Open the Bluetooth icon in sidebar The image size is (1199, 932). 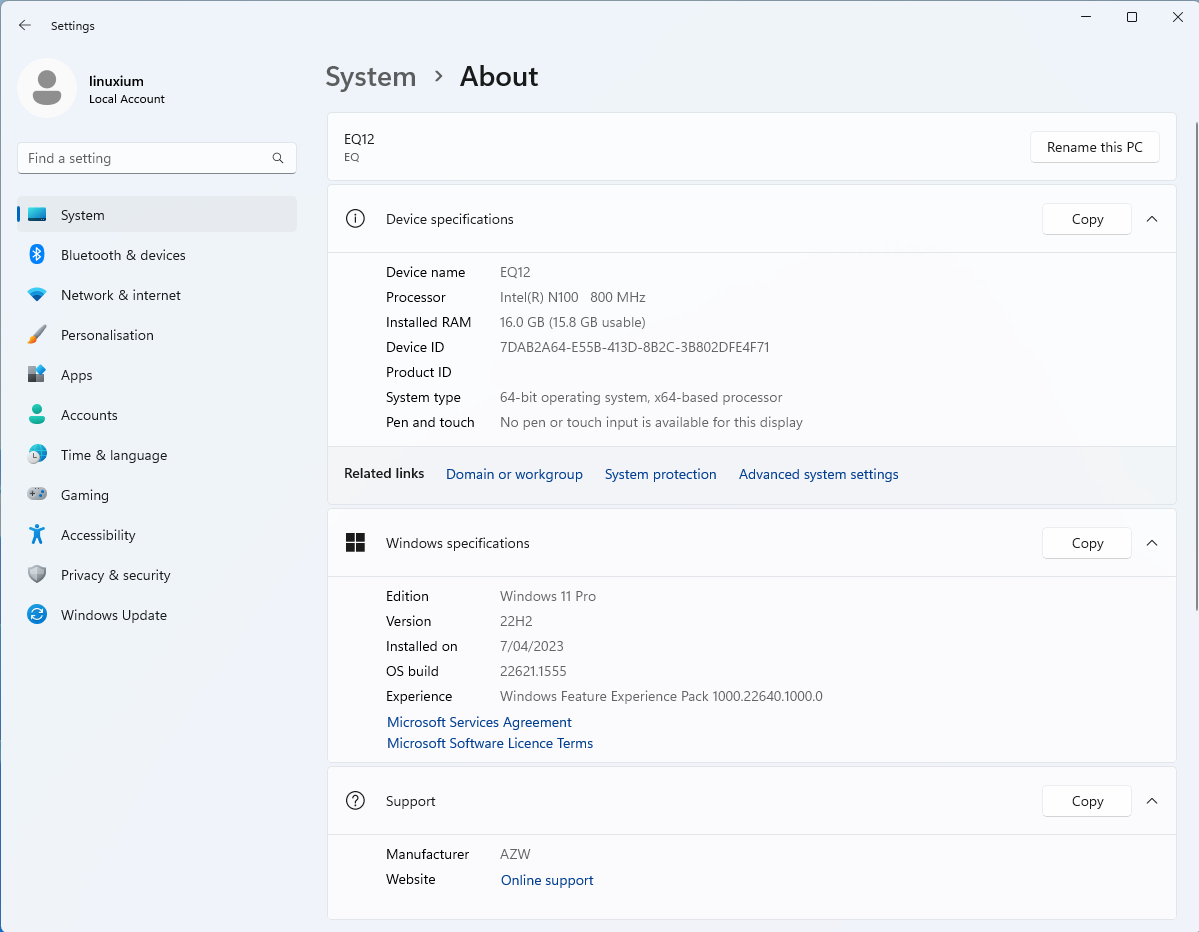[37, 255]
